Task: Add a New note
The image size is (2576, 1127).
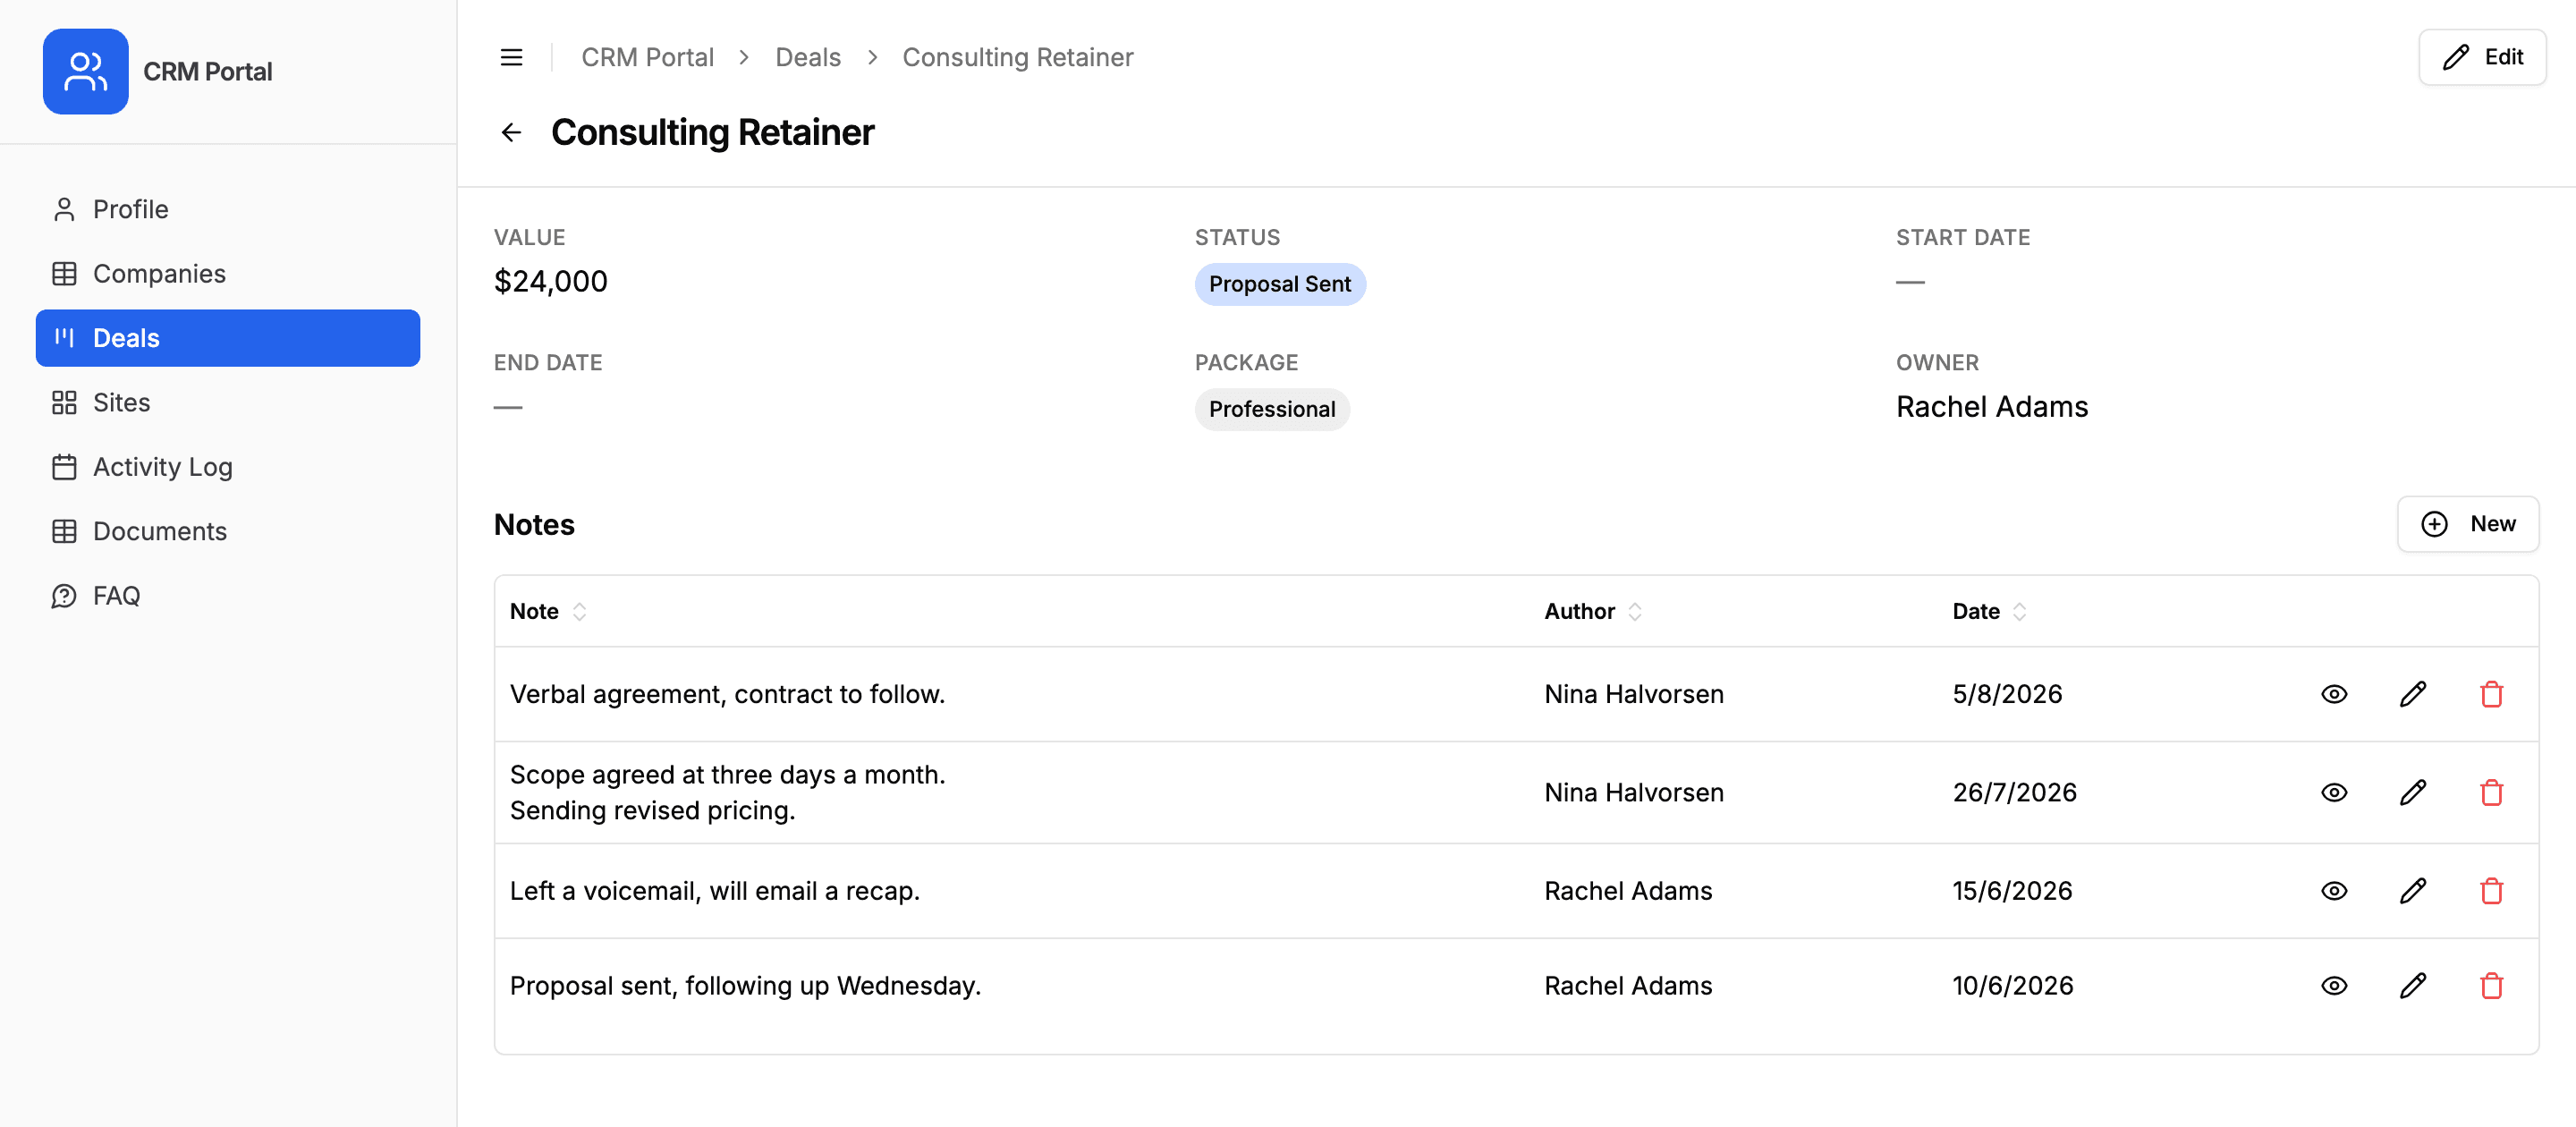Action: [2467, 524]
